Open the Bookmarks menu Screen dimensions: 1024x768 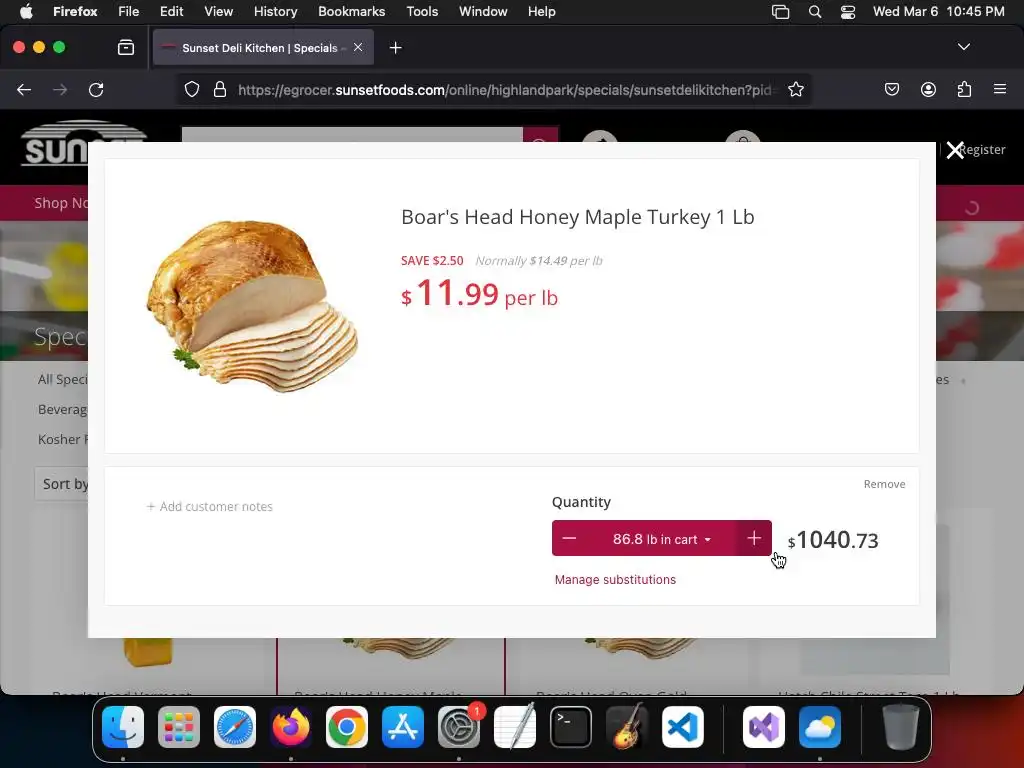pyautogui.click(x=351, y=11)
